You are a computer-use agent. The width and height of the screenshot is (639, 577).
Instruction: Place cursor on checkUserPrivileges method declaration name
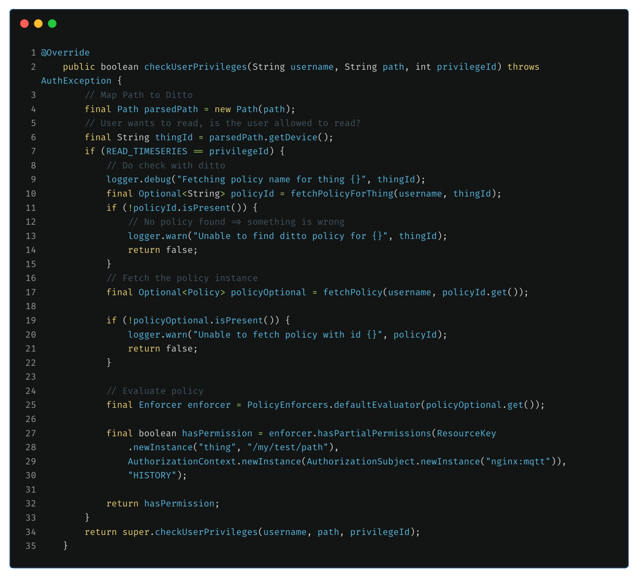(x=194, y=67)
